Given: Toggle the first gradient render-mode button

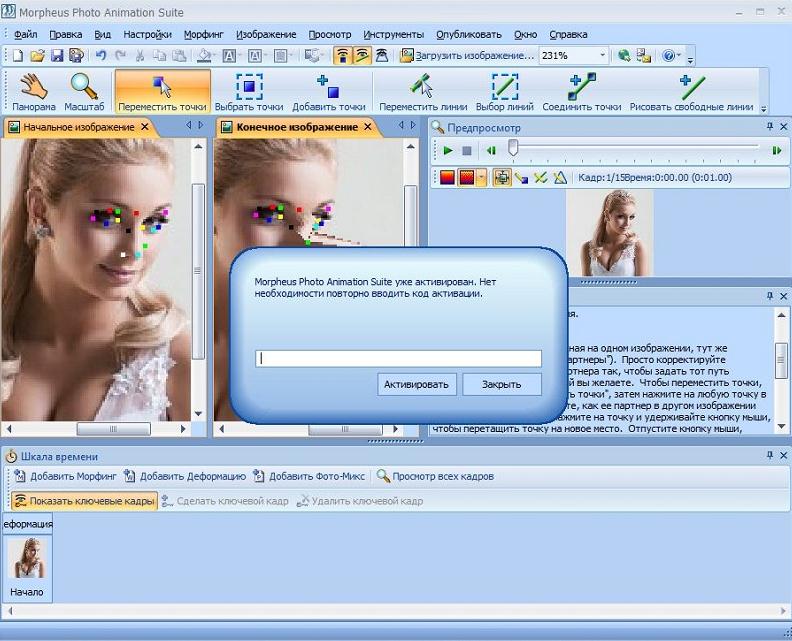Looking at the screenshot, I should tap(448, 178).
